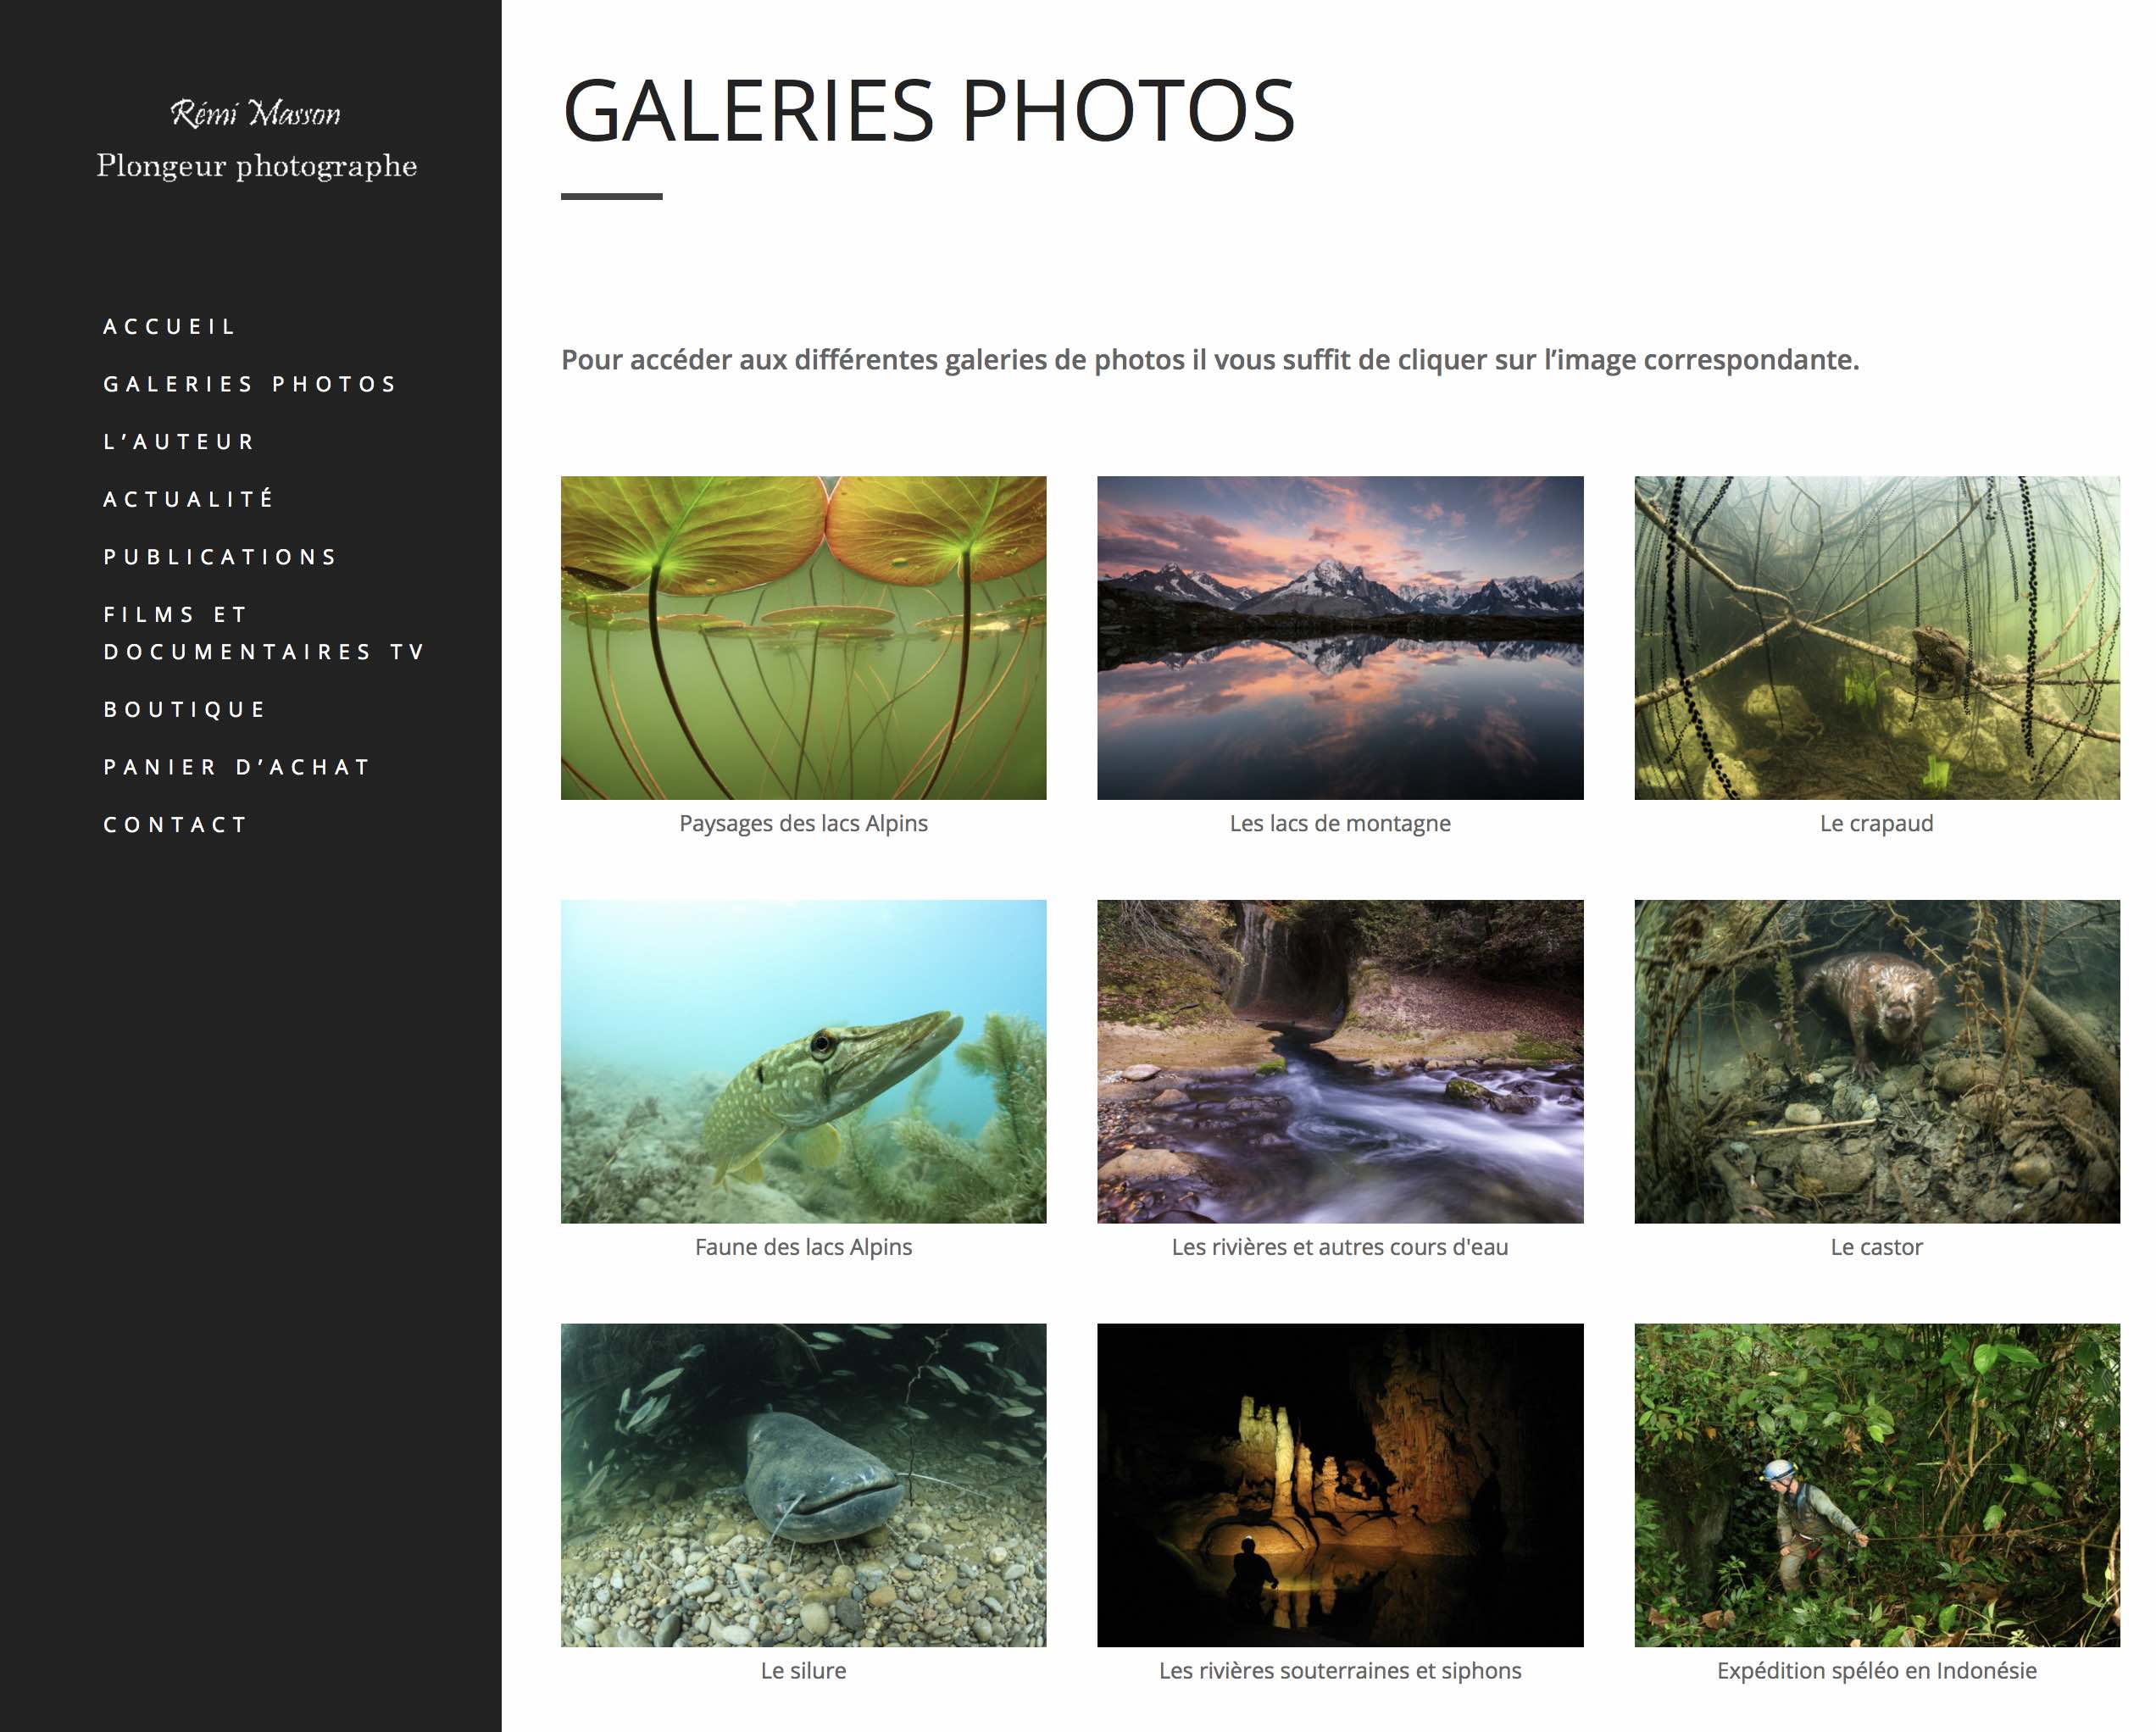Image resolution: width=2156 pixels, height=1732 pixels.
Task: Open the lit cave stalagmites thumbnail
Action: pyautogui.click(x=1340, y=1485)
